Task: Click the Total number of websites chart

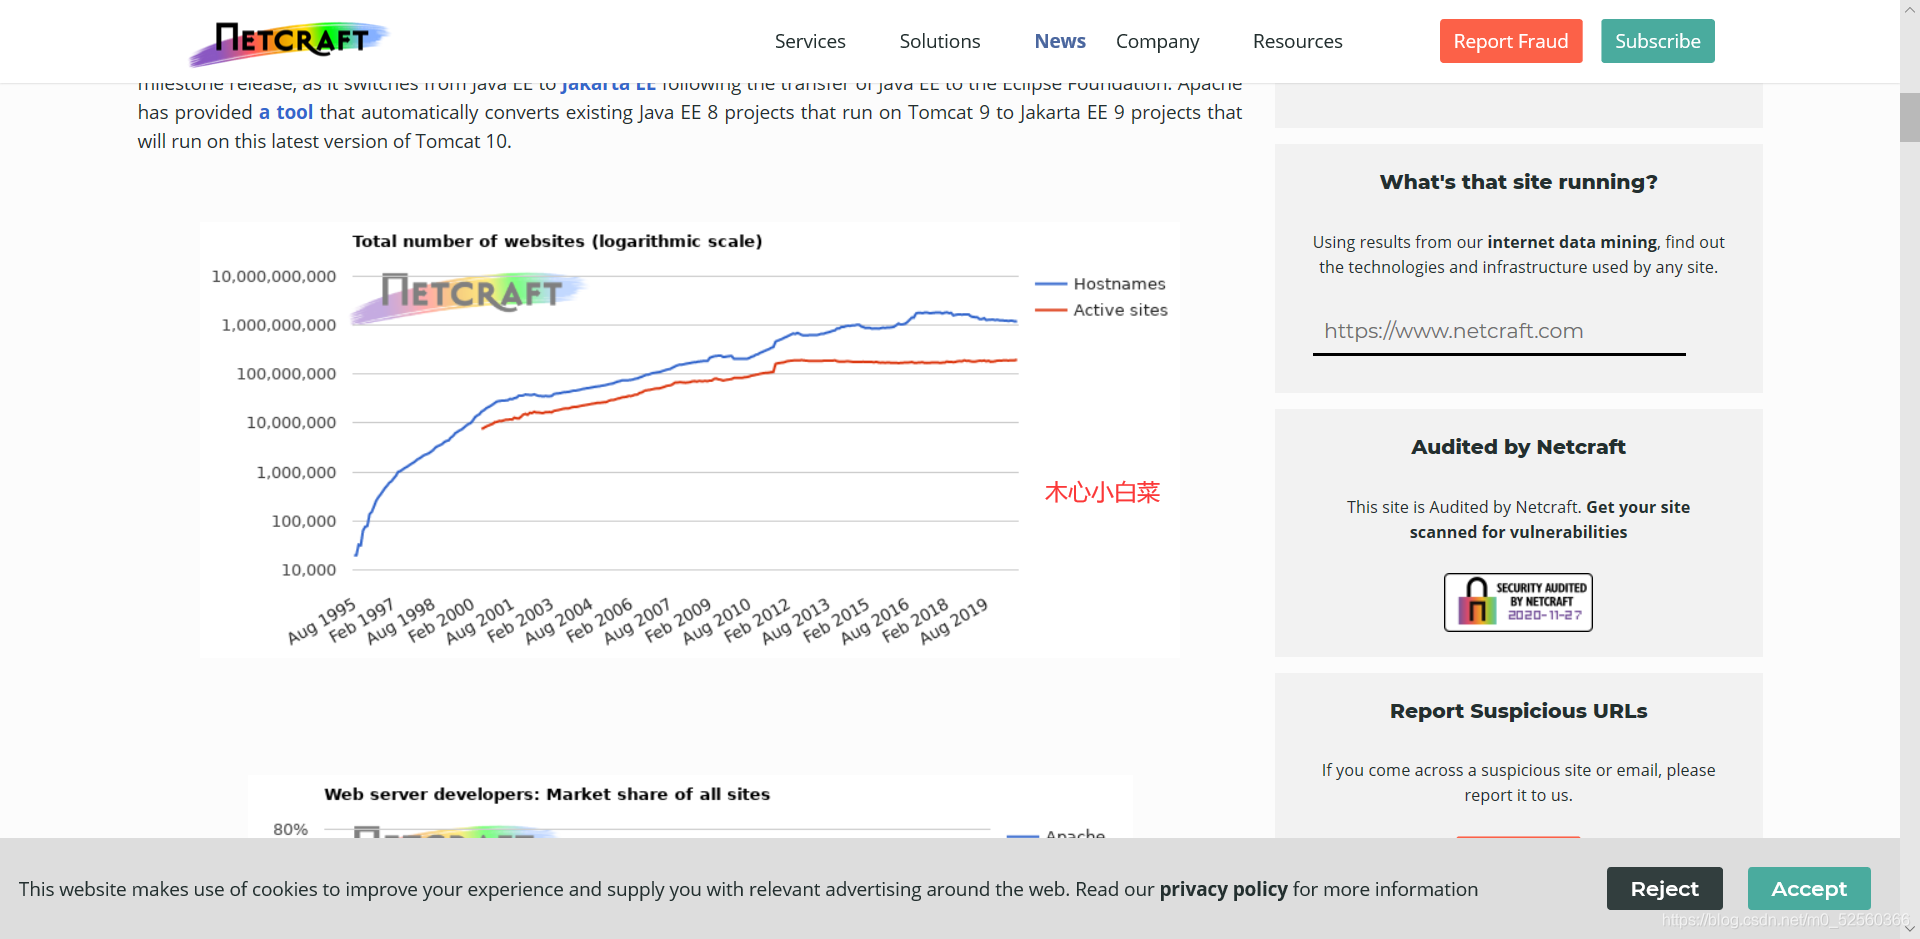Action: (690, 440)
